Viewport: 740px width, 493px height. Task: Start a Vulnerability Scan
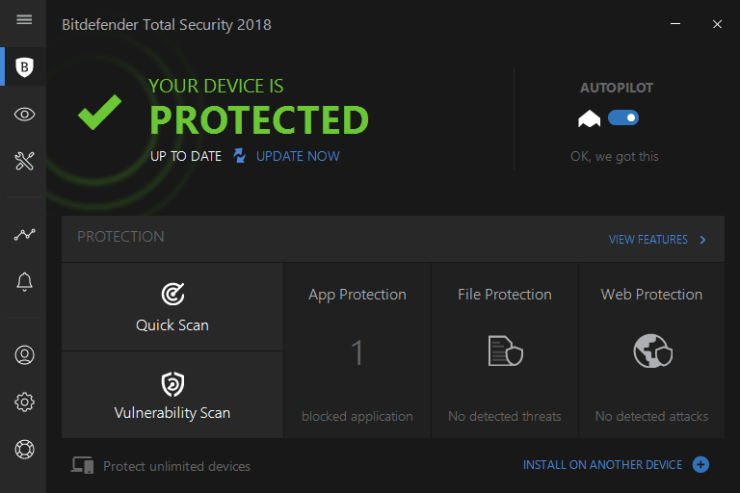(x=172, y=395)
